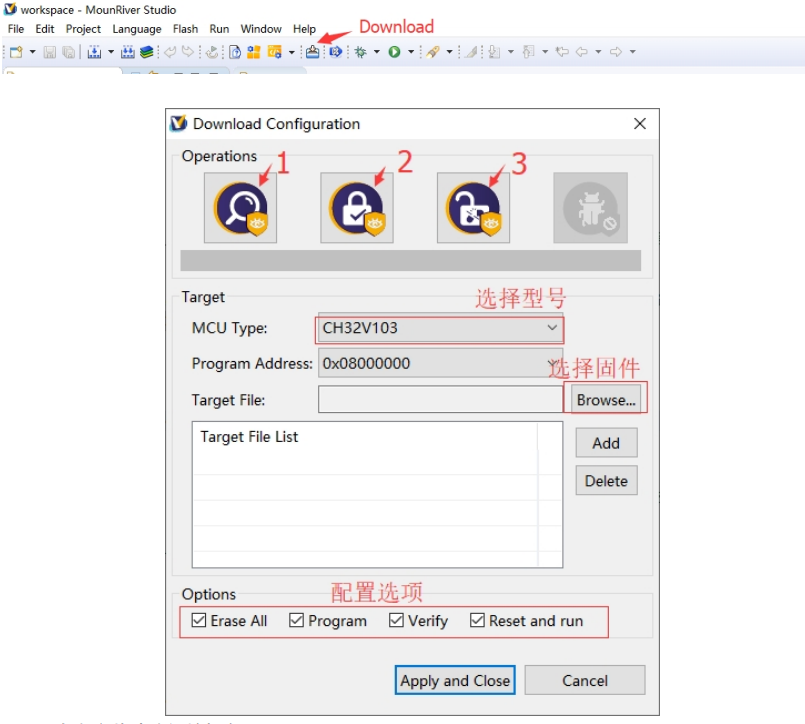Expand the Back navigation history dropdown
The height and width of the screenshot is (724, 805).
[x=598, y=52]
